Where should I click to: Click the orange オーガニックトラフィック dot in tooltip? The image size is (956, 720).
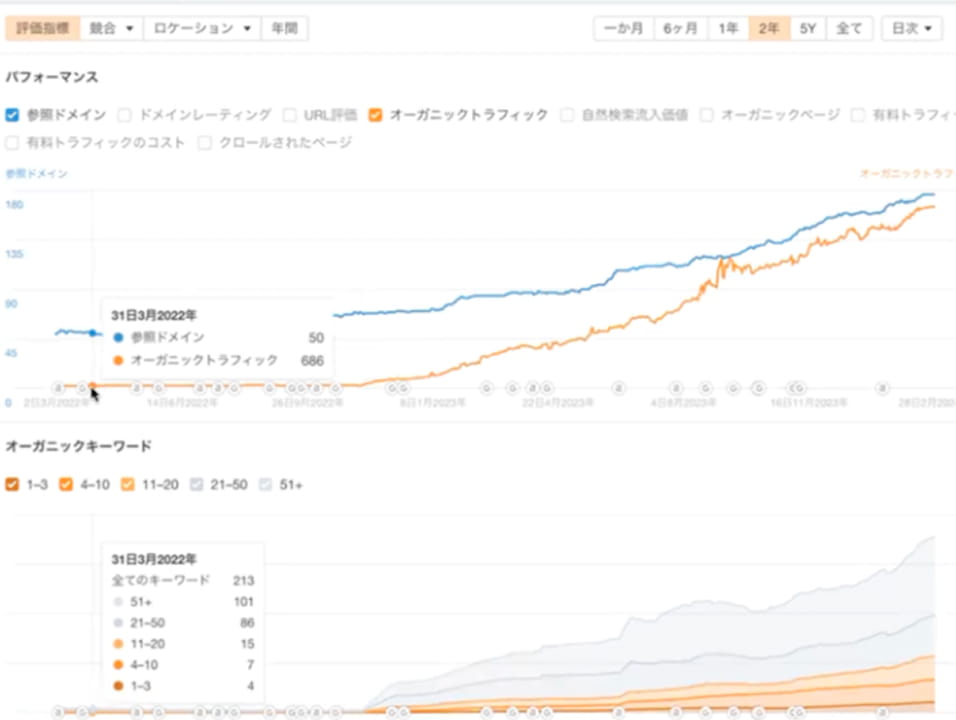pos(118,360)
